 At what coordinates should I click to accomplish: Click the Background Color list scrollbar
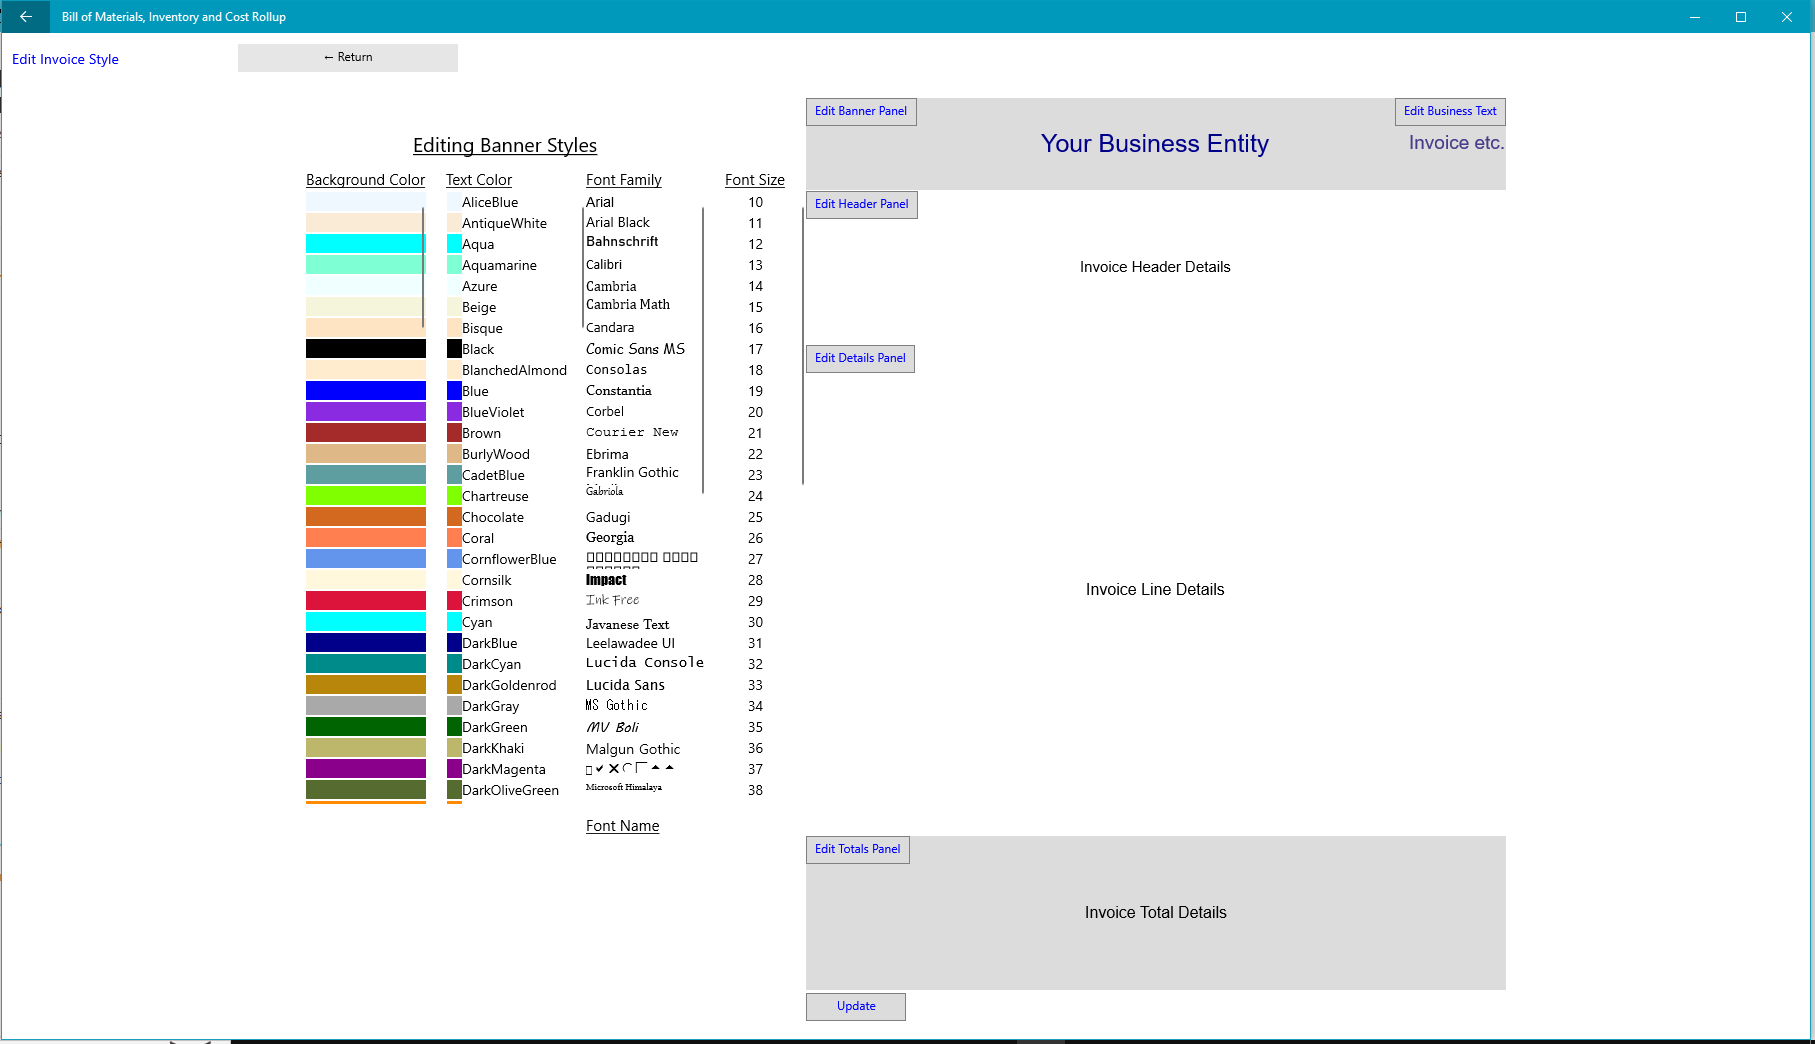(423, 268)
